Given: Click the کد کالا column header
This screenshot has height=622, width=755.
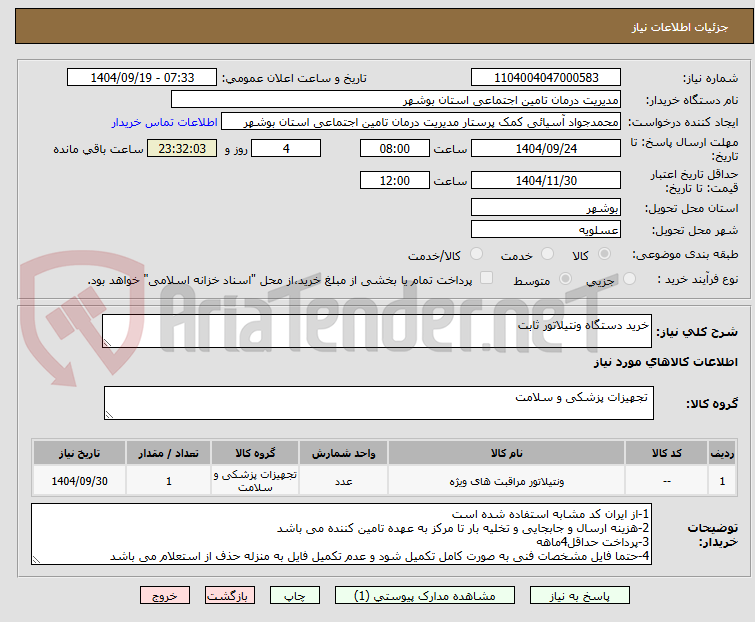Looking at the screenshot, I should pyautogui.click(x=666, y=453).
